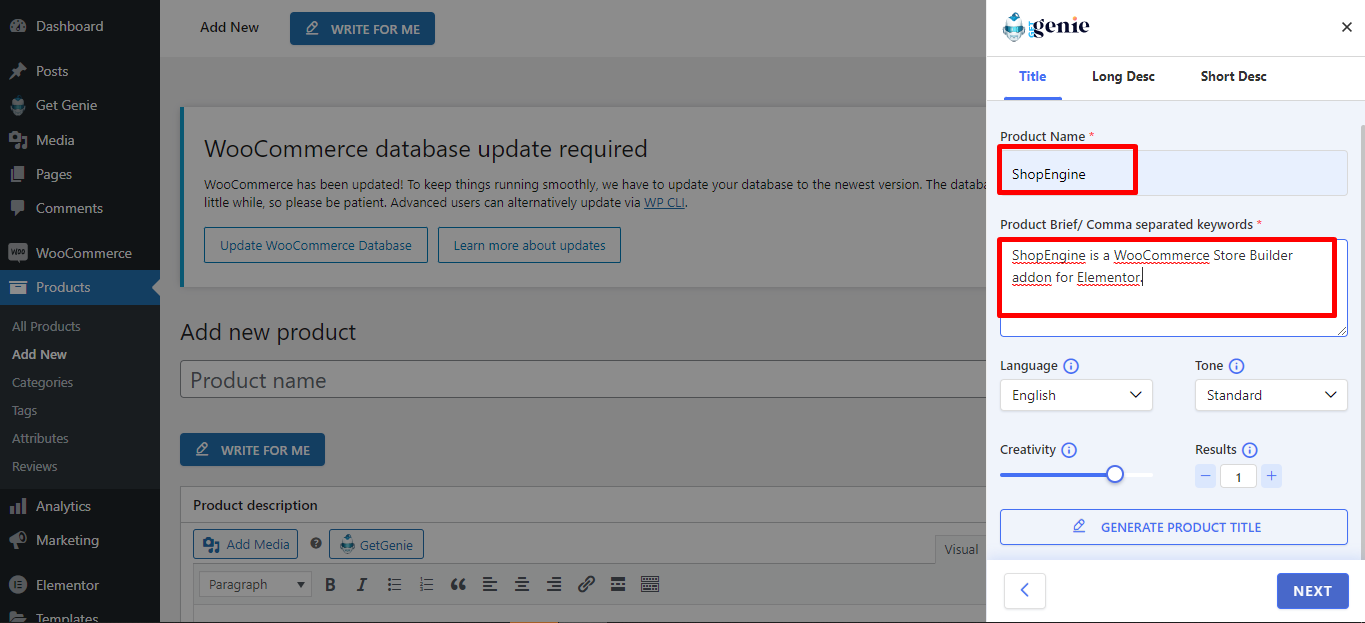This screenshot has height=623, width=1365.
Task: Click the Add Media button
Action: (x=246, y=544)
